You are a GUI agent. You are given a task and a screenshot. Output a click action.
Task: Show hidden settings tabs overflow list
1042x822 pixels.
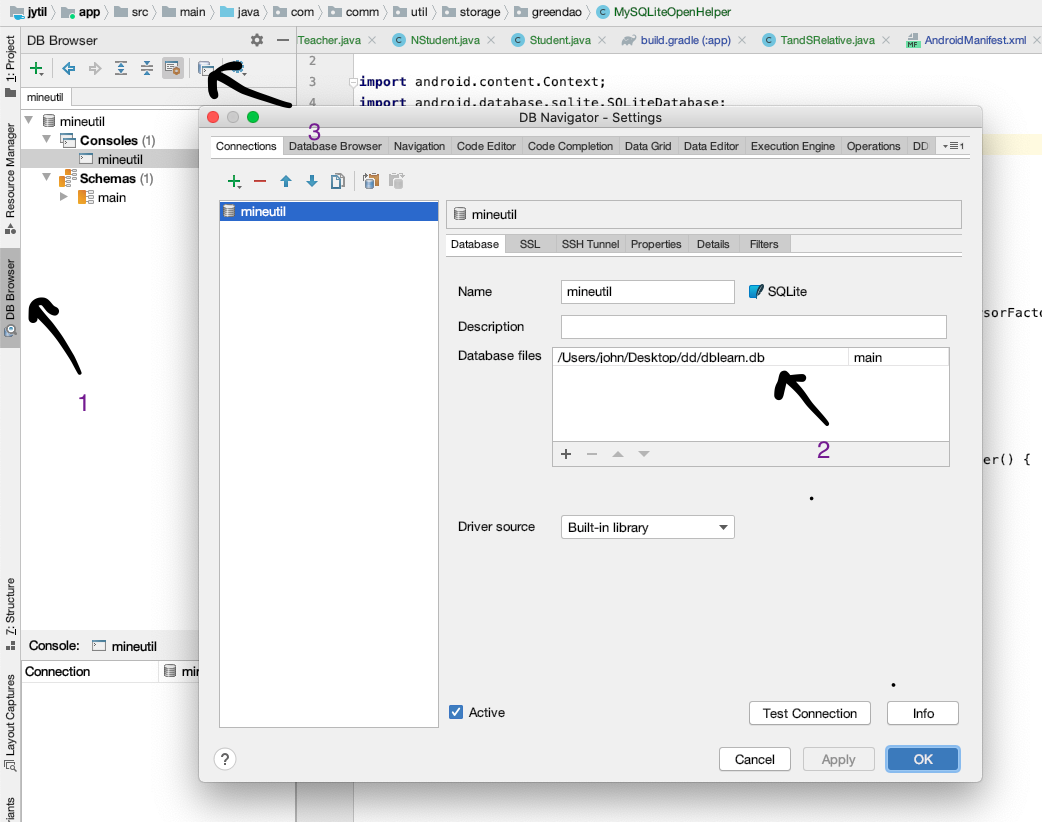click(952, 146)
